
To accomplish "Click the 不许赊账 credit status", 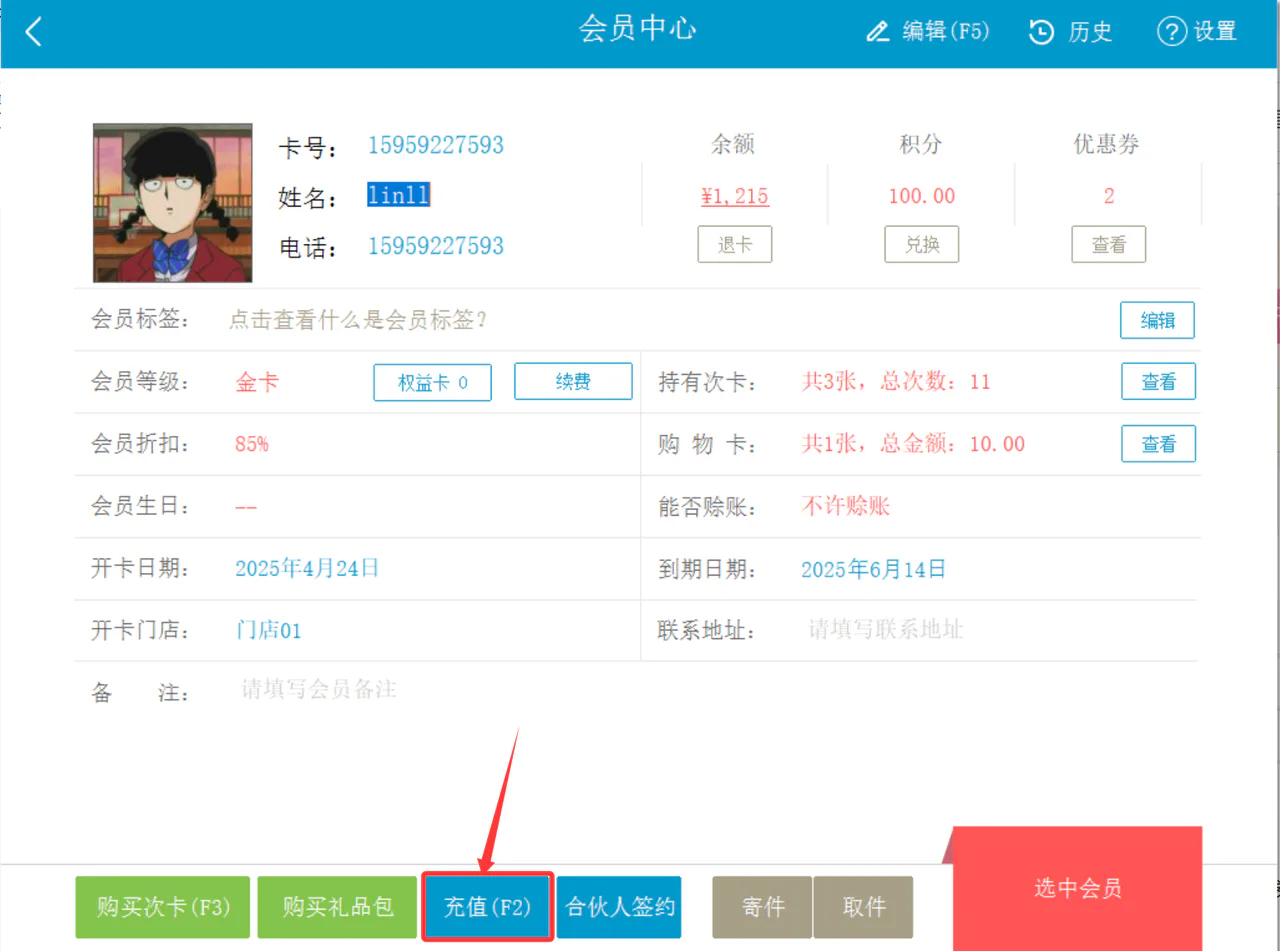I will click(x=845, y=506).
